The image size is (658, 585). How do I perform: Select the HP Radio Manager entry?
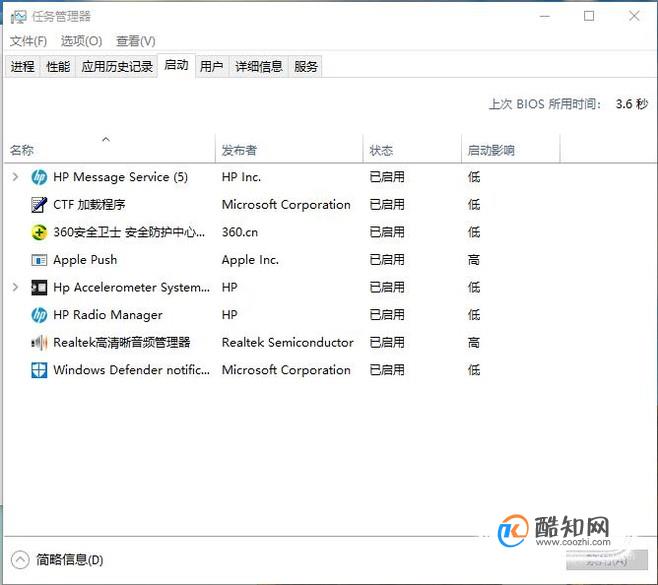click(x=107, y=315)
